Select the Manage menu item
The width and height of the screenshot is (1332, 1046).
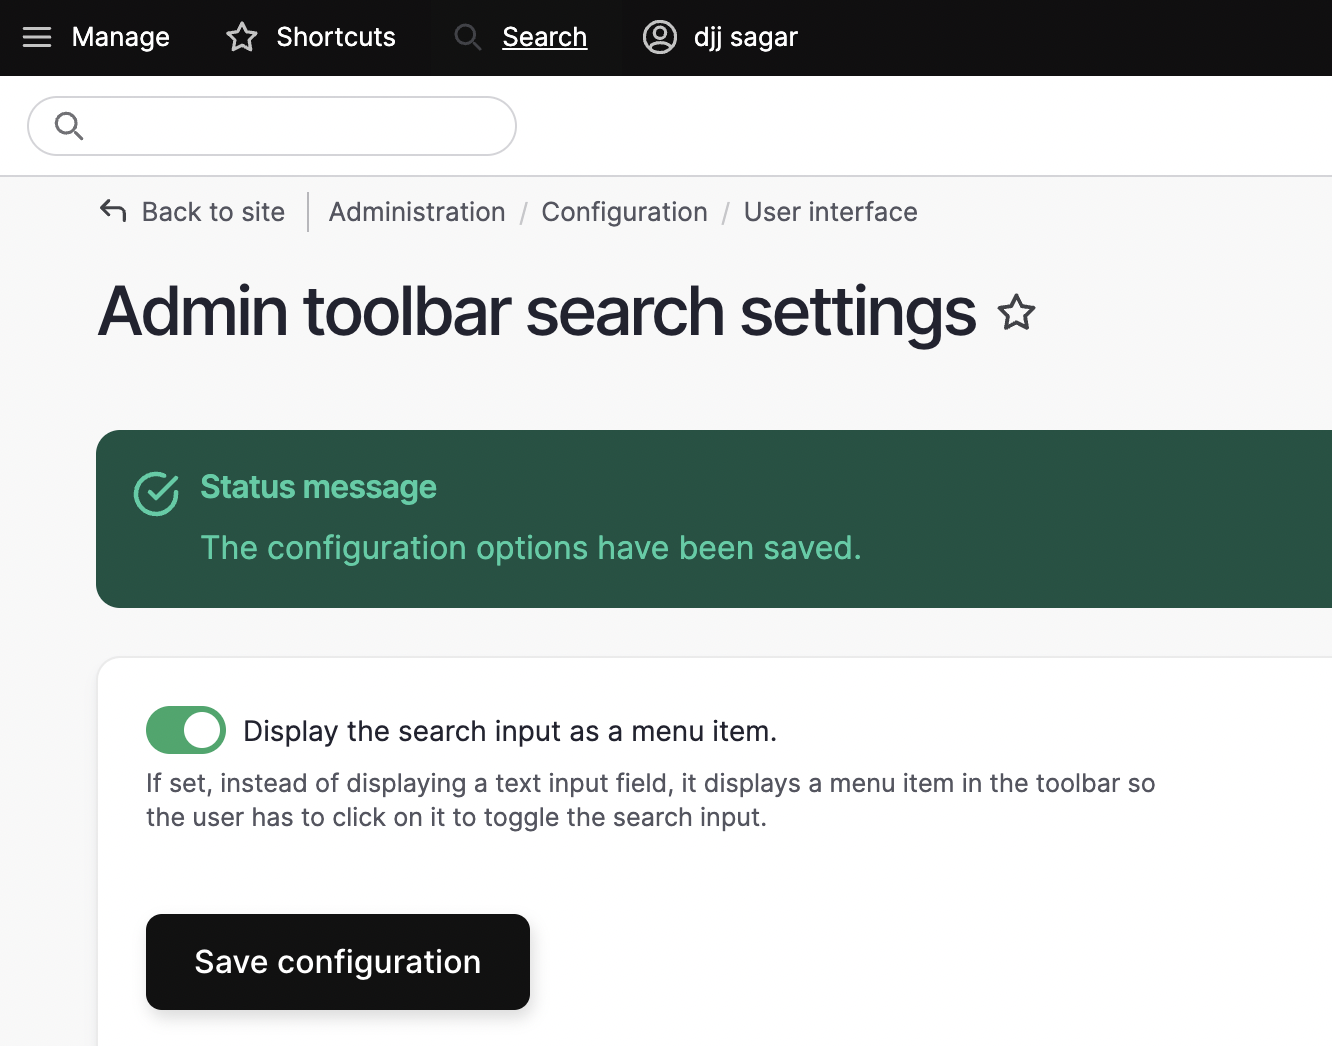pyautogui.click(x=120, y=37)
